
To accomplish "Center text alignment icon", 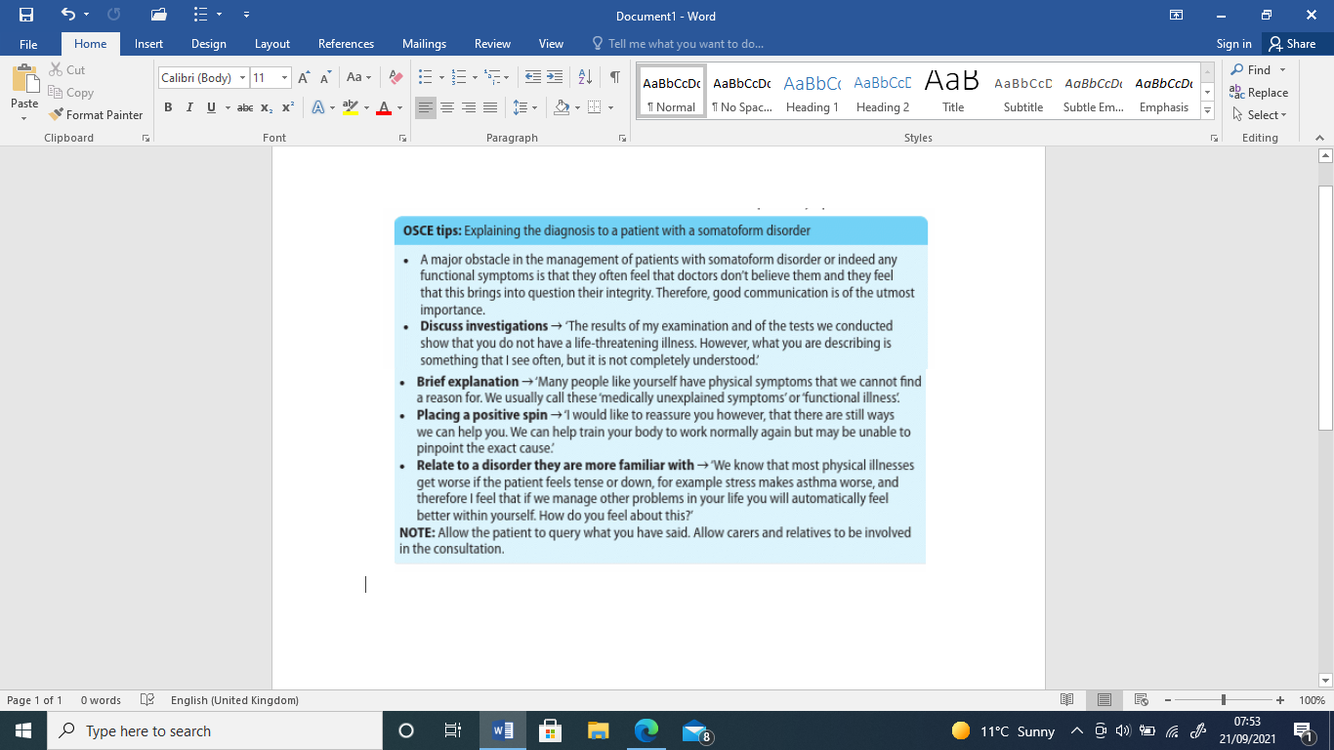I will [447, 107].
